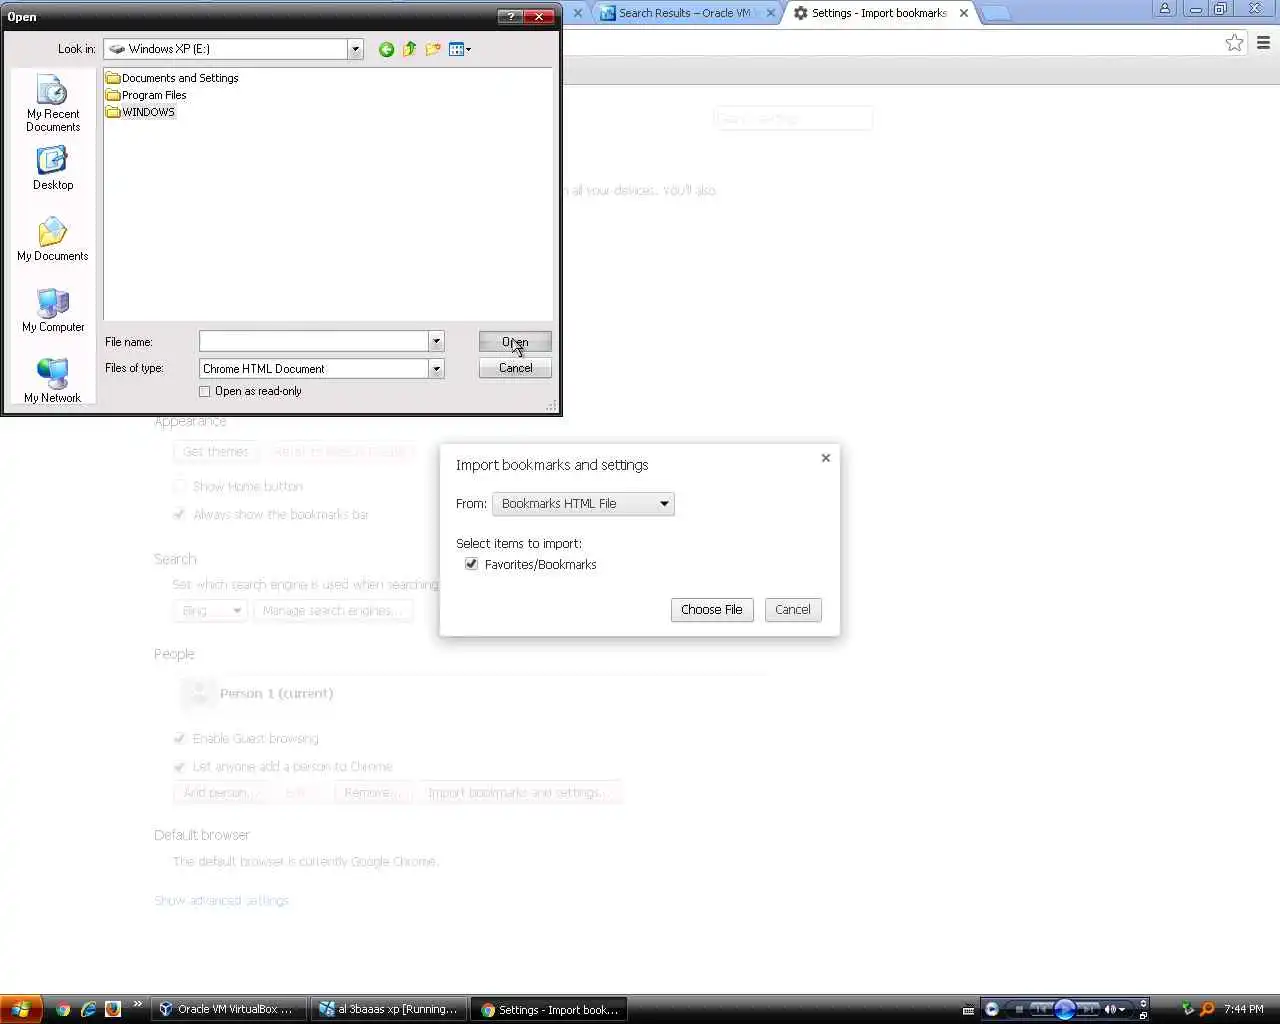Close the Import bookmarks dialog with X

(x=826, y=458)
